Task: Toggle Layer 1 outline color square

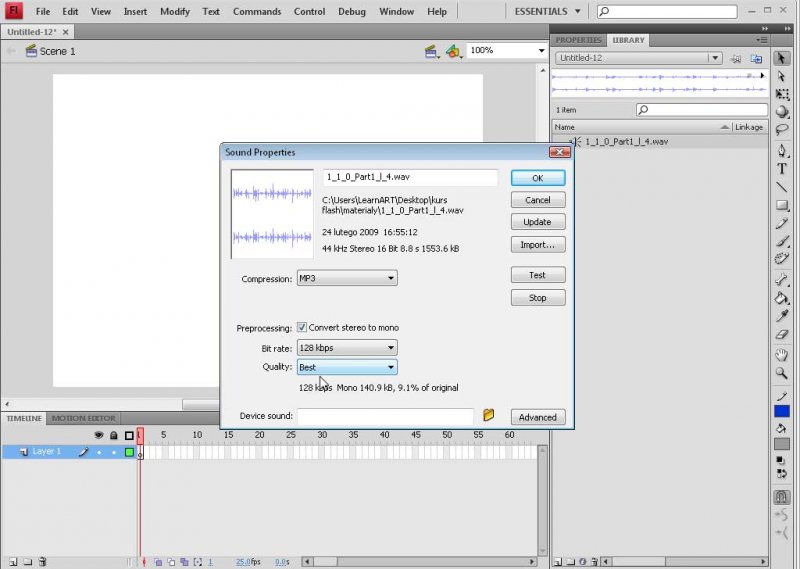Action: tap(129, 452)
